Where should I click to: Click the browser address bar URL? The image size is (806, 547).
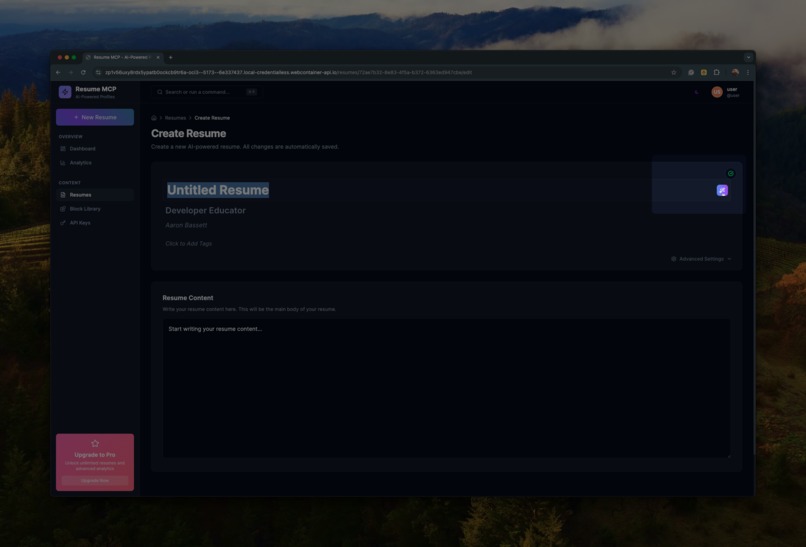point(288,72)
